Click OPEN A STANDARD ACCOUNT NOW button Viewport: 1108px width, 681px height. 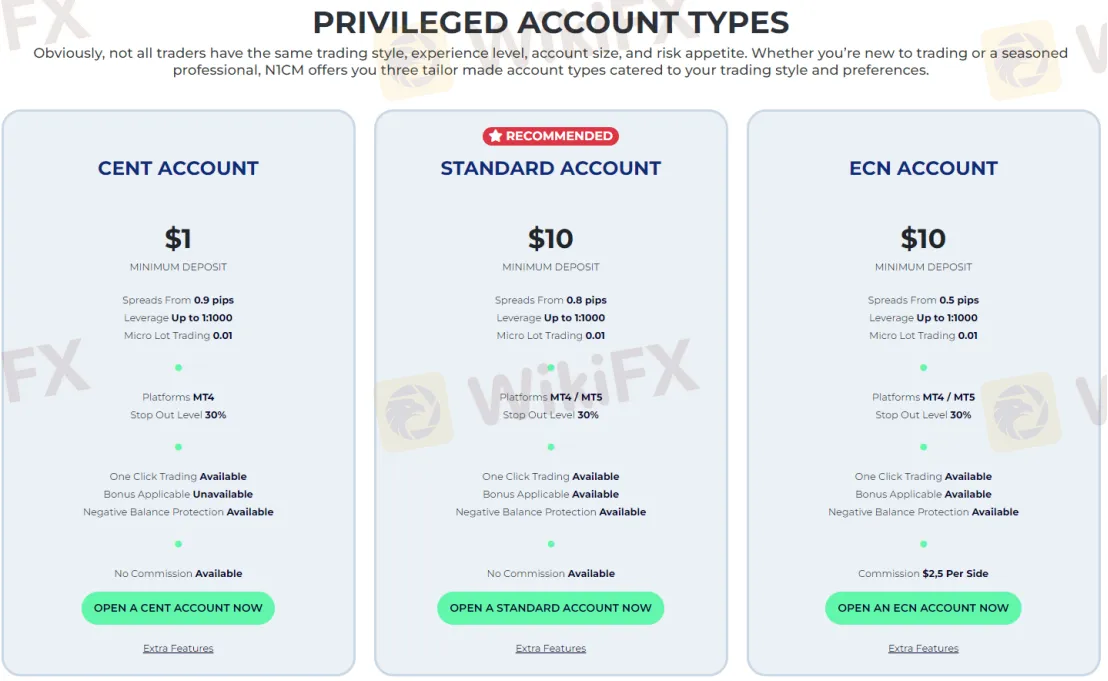tap(550, 608)
